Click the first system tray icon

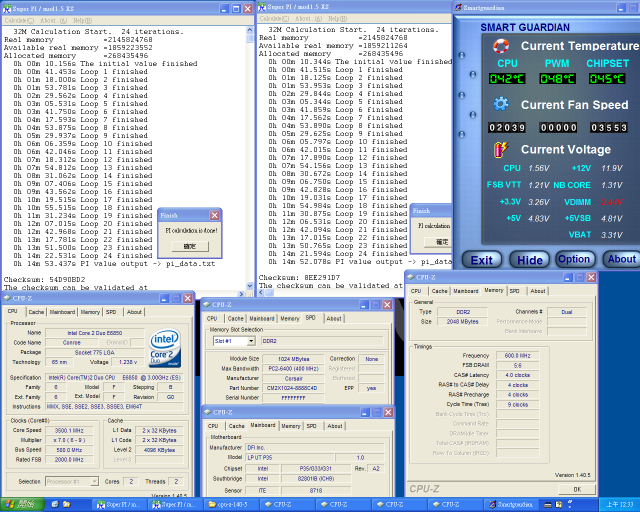coord(548,505)
